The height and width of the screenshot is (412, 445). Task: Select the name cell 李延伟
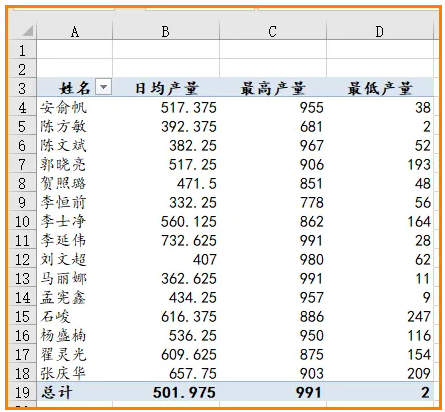[x=75, y=240]
